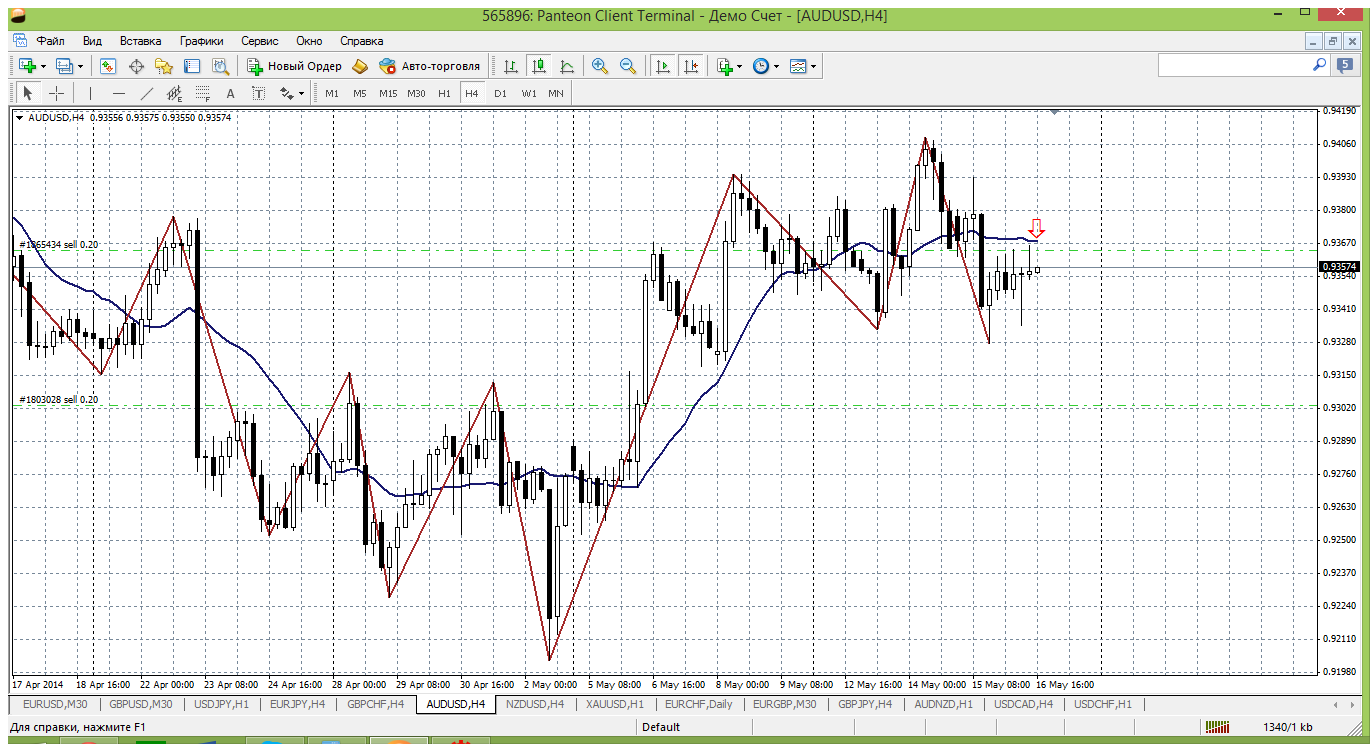Open the Market Watch panel
The height and width of the screenshot is (744, 1370).
click(108, 66)
